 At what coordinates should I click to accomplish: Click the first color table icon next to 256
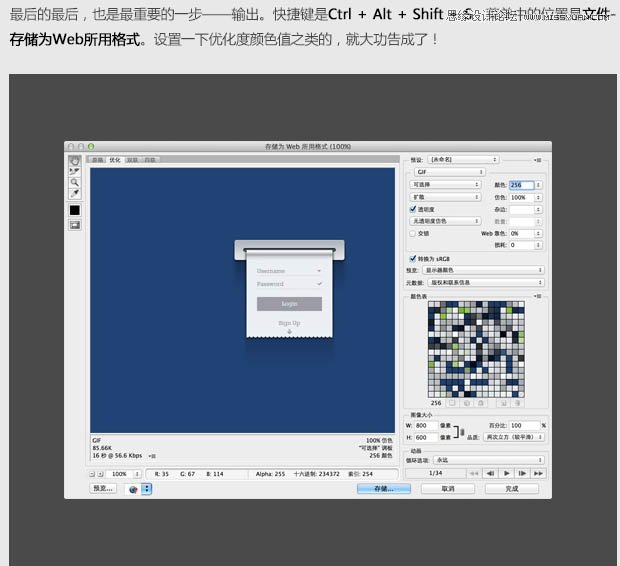tap(452, 403)
